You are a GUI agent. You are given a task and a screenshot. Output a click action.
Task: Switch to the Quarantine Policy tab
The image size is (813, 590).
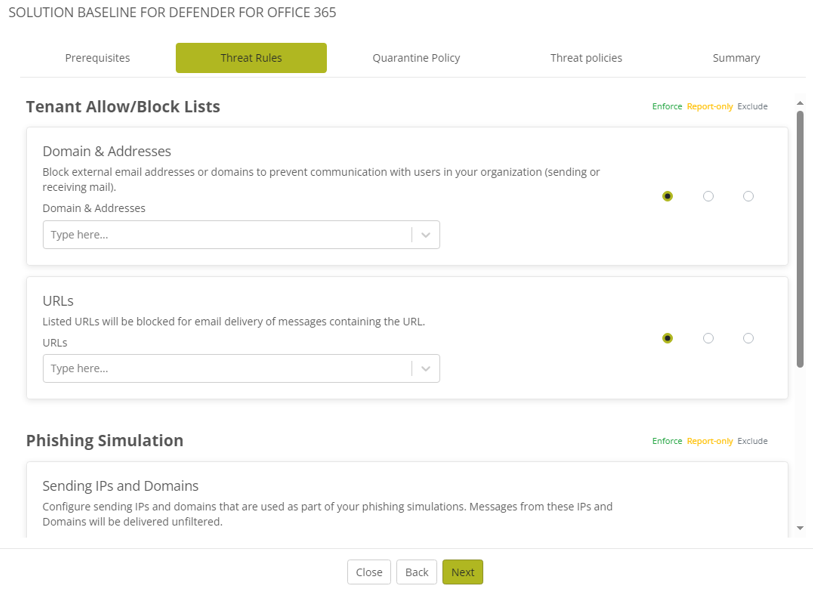[416, 58]
